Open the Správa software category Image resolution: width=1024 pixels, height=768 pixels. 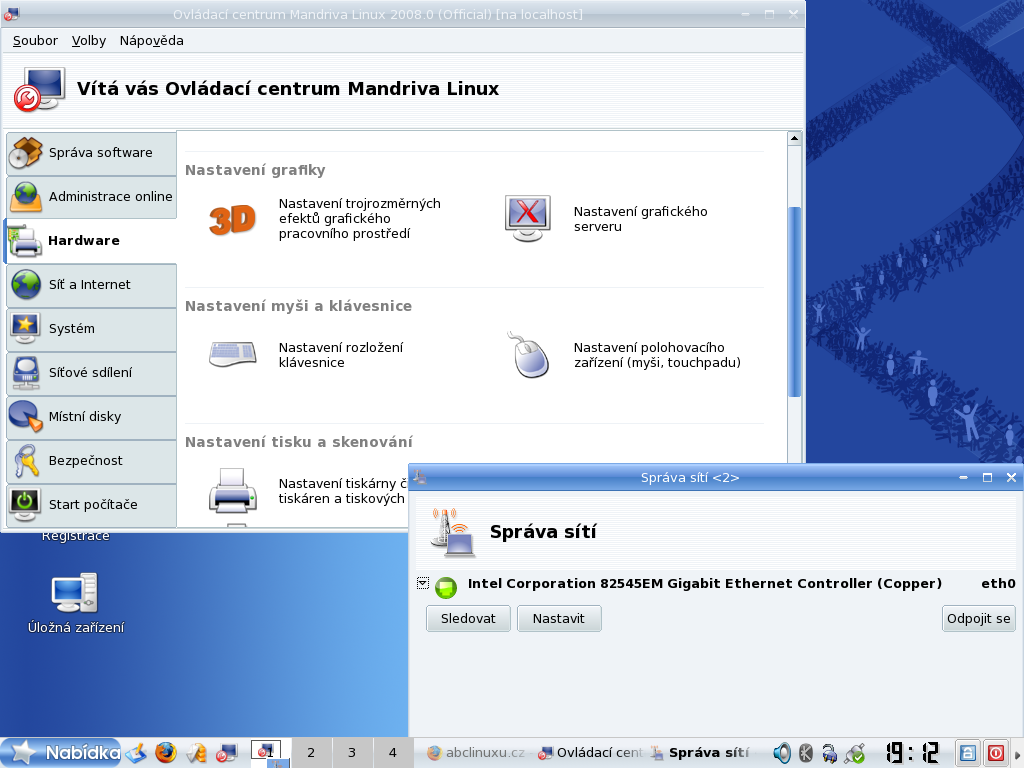click(91, 153)
